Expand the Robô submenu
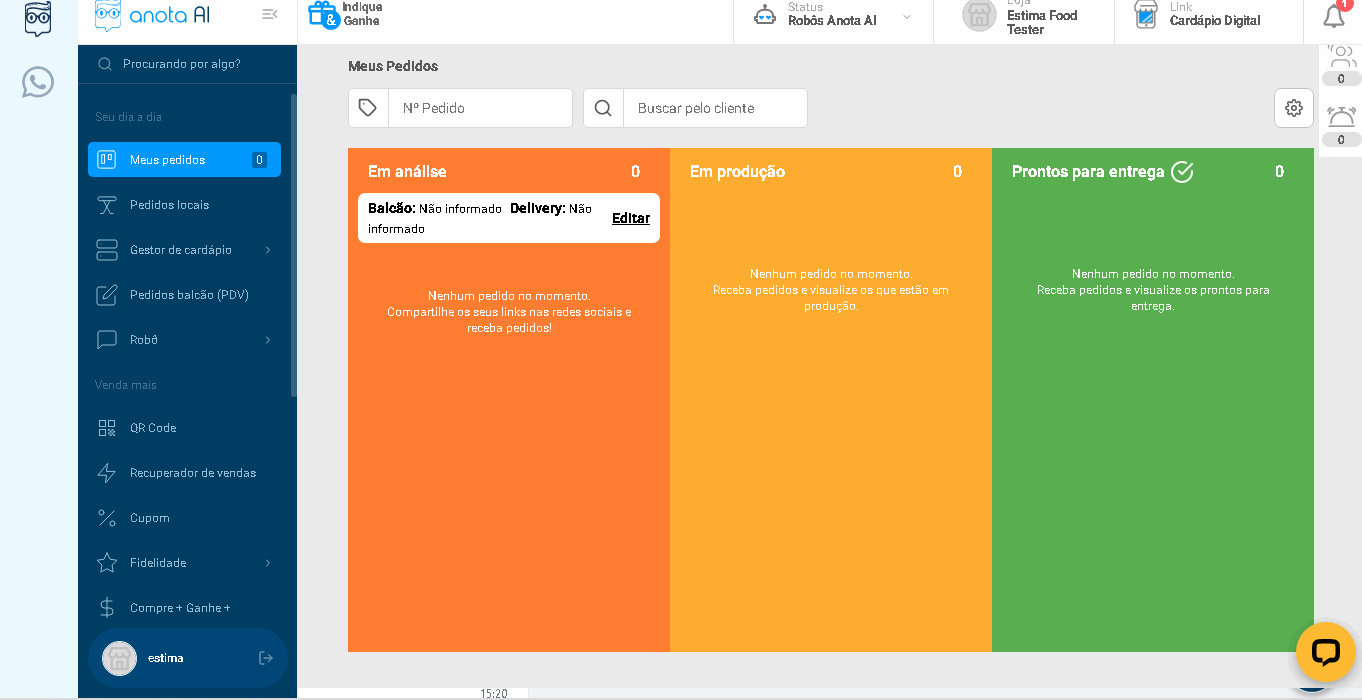This screenshot has height=700, width=1362. (x=267, y=340)
